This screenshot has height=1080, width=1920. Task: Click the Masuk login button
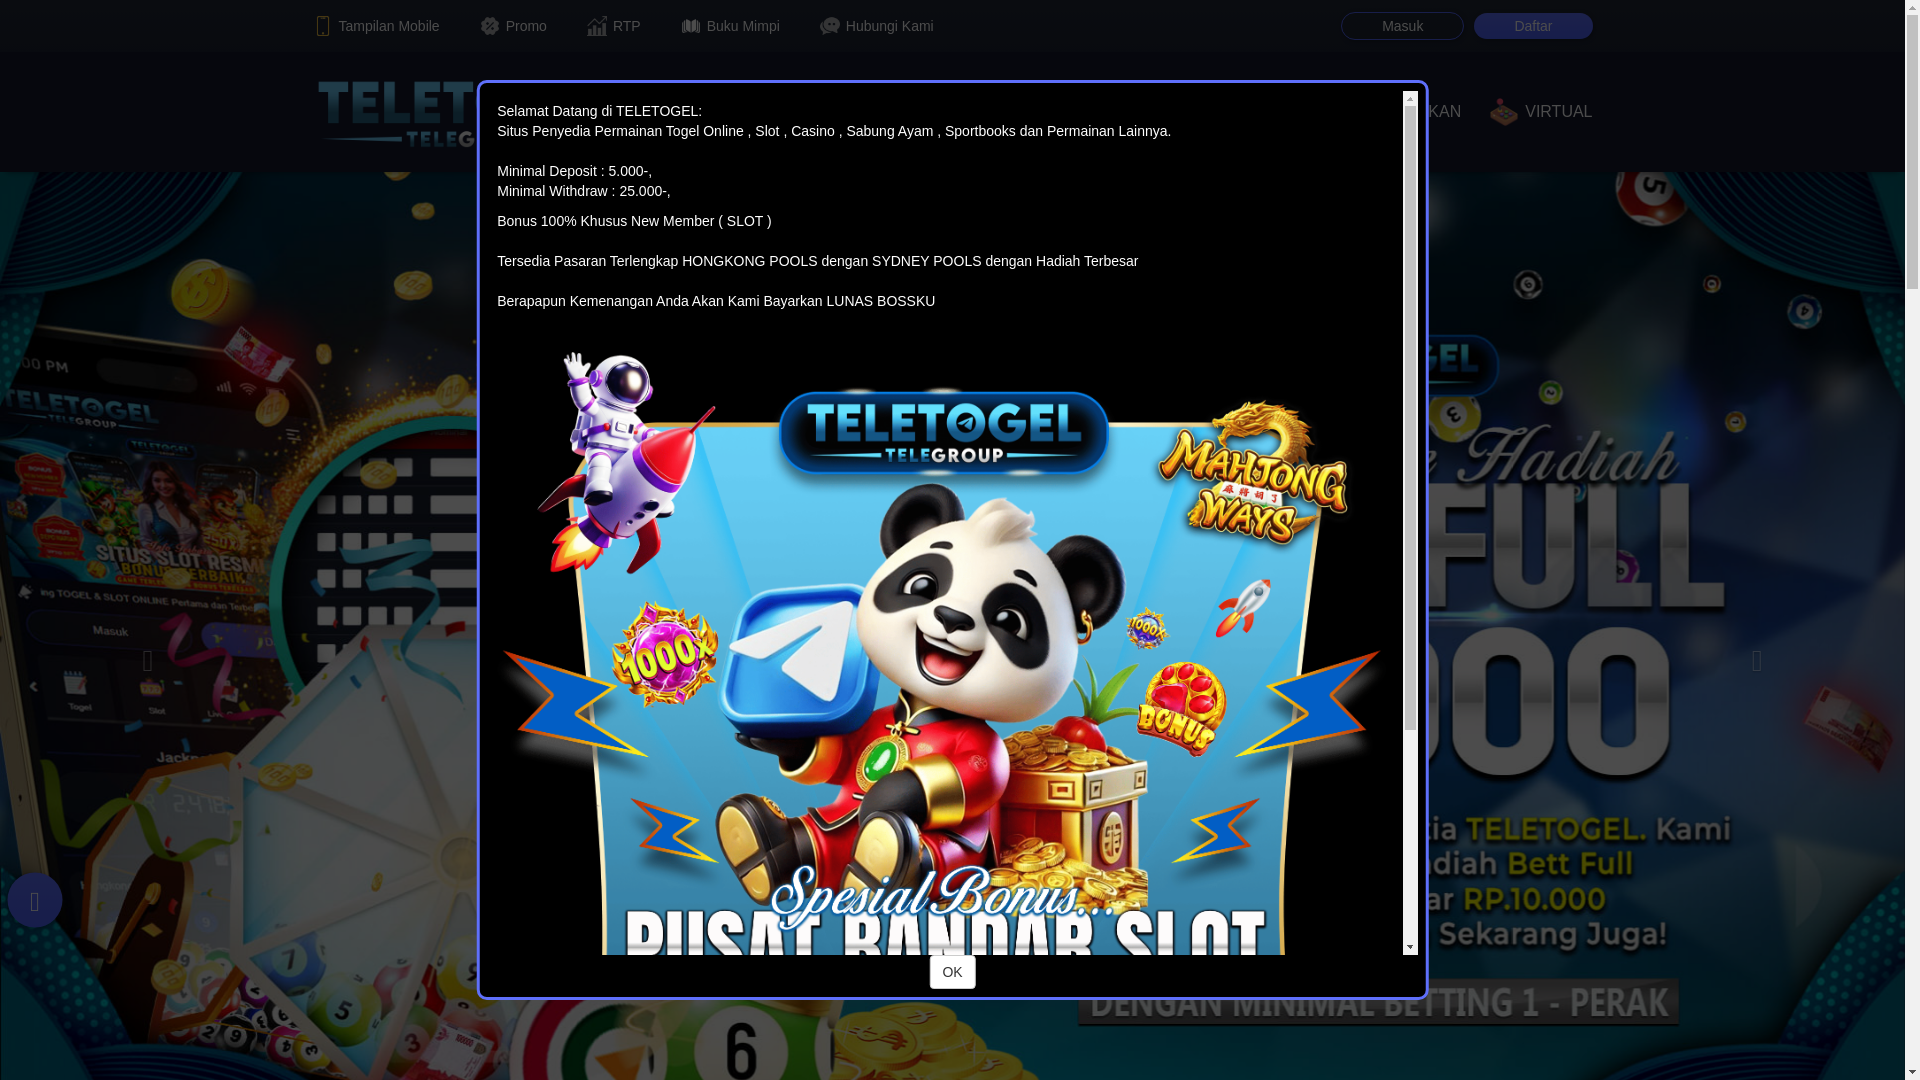(1402, 26)
